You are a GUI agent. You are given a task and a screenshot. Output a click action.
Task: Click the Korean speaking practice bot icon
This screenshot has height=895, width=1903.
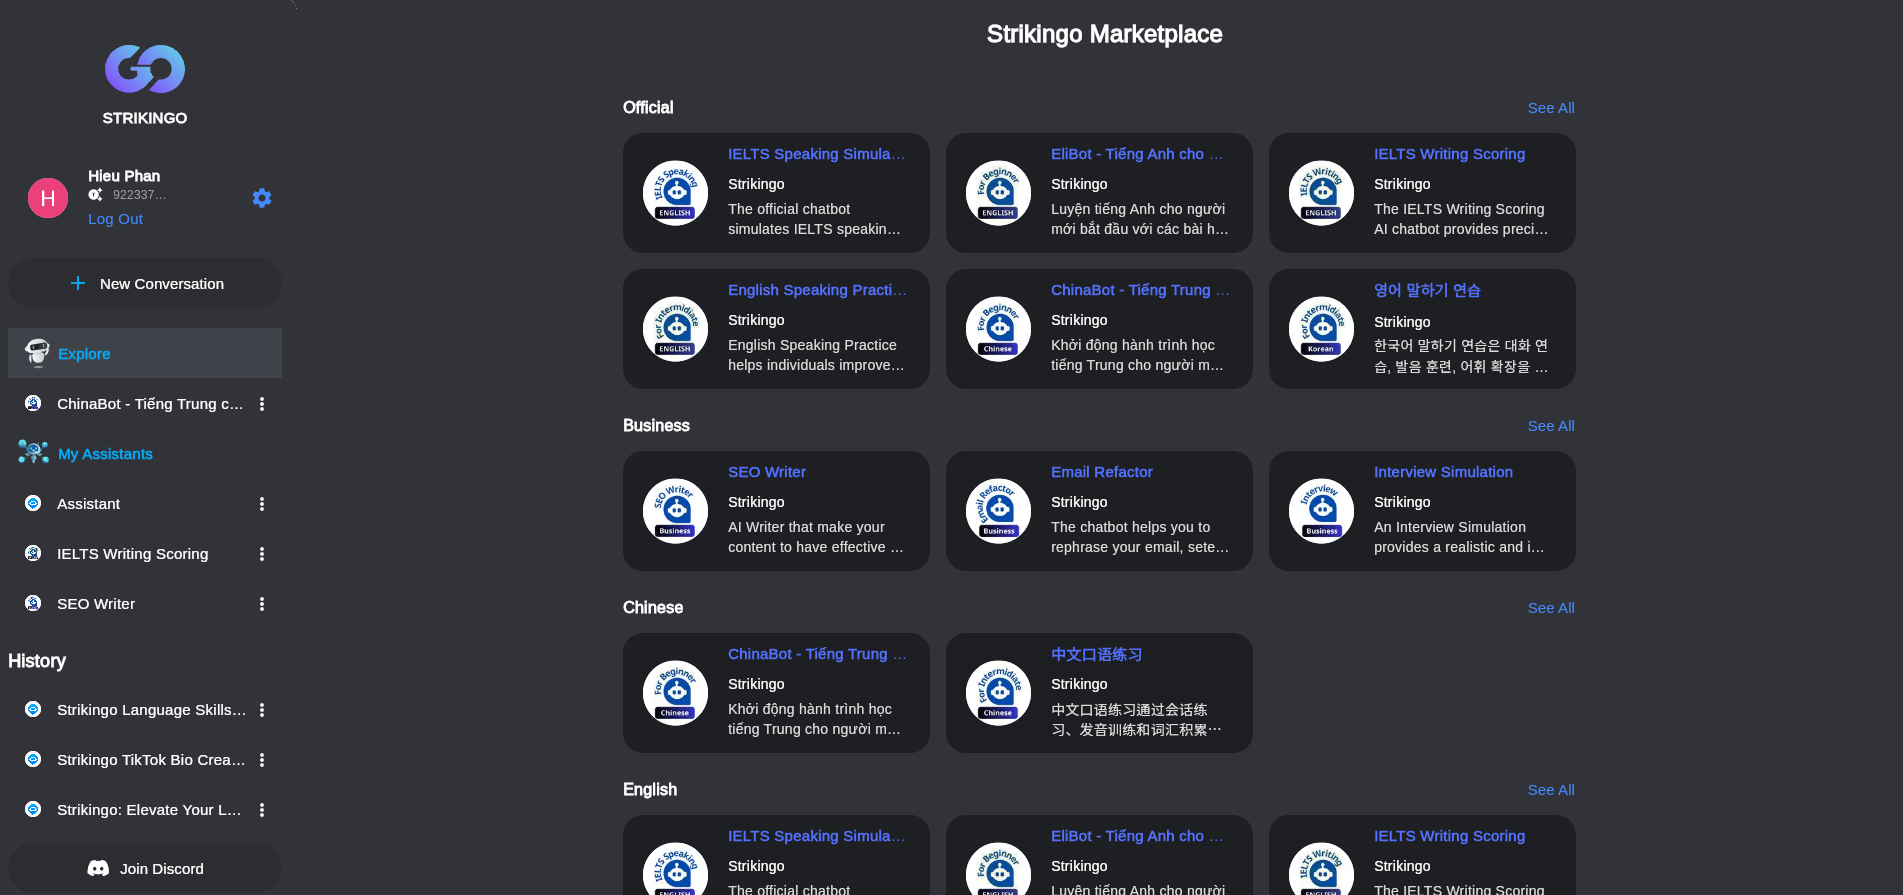(x=1321, y=329)
